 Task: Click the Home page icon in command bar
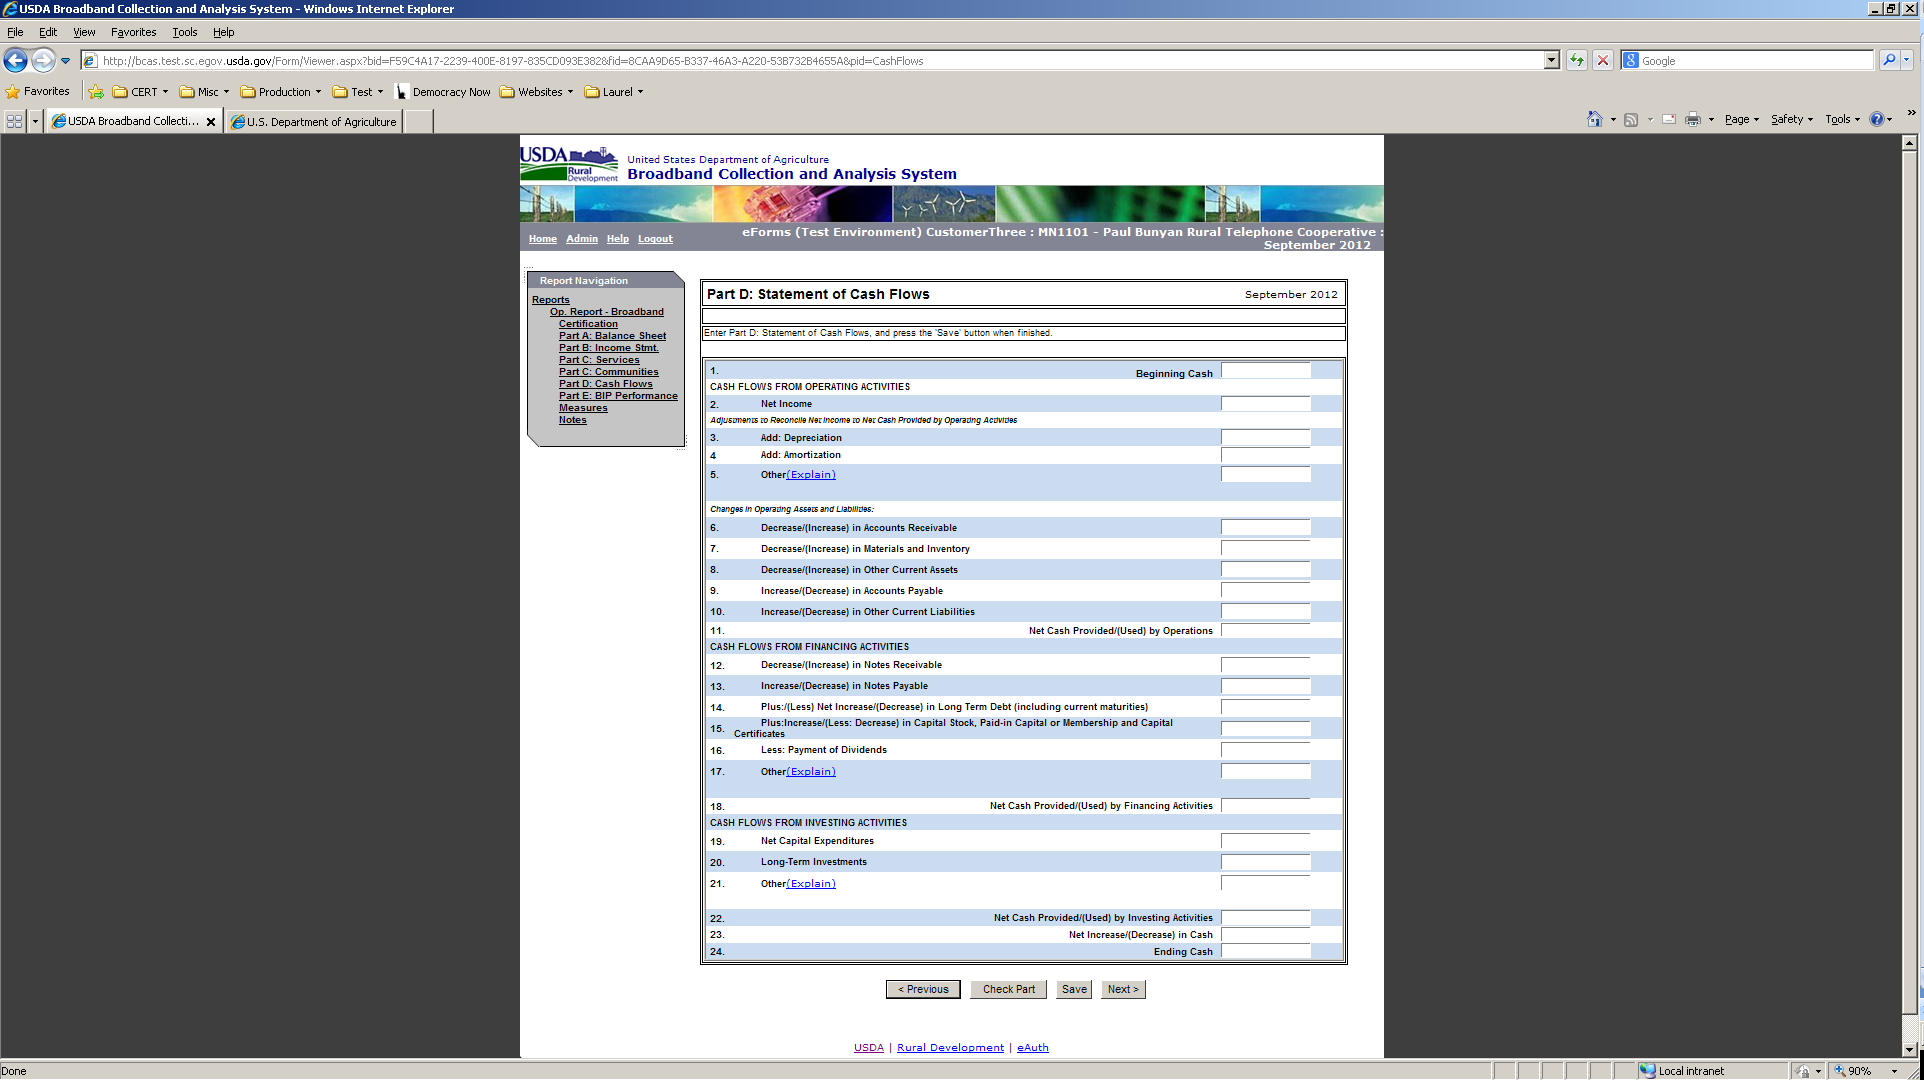coord(1594,120)
